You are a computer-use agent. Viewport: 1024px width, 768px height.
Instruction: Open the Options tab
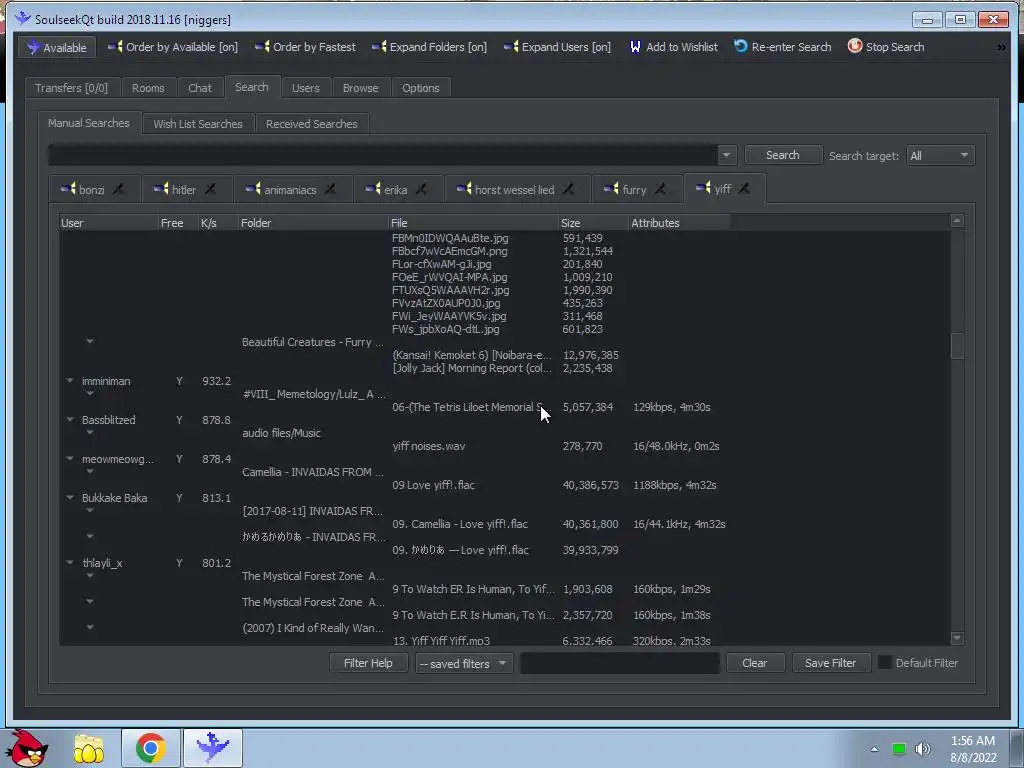click(421, 88)
